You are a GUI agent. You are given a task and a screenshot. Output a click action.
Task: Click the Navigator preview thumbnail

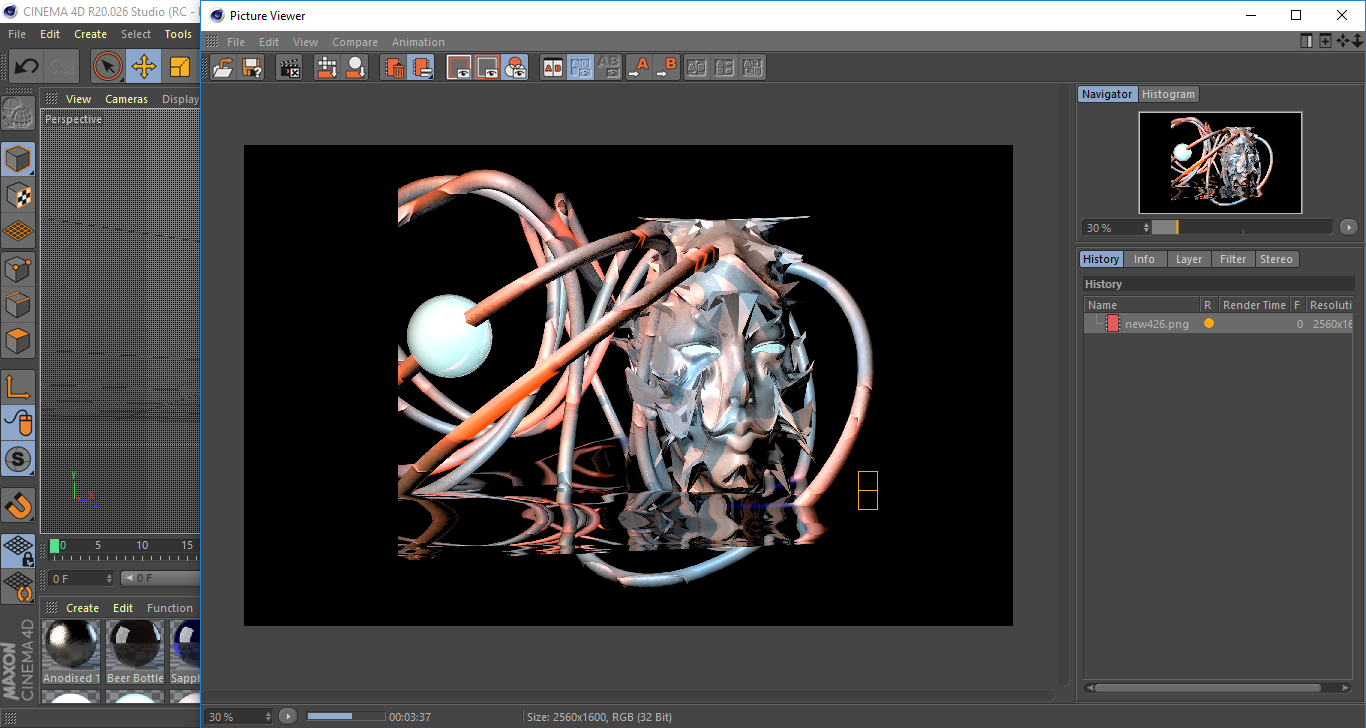tap(1220, 162)
